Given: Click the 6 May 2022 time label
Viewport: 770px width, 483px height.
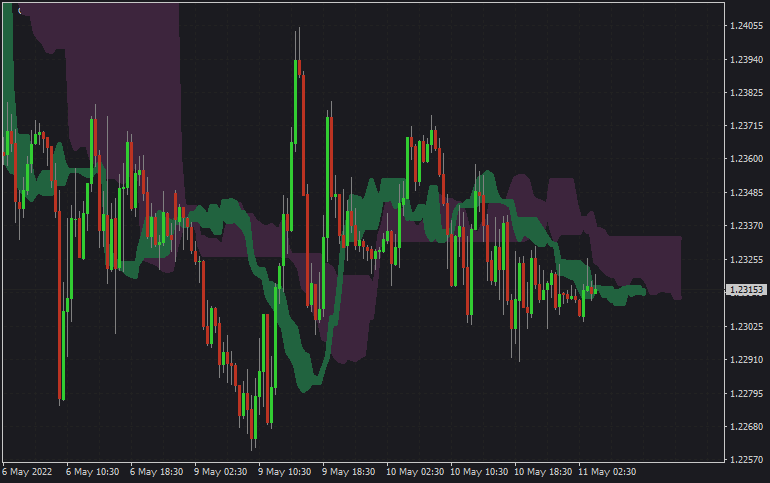Looking at the screenshot, I should pyautogui.click(x=27, y=472).
